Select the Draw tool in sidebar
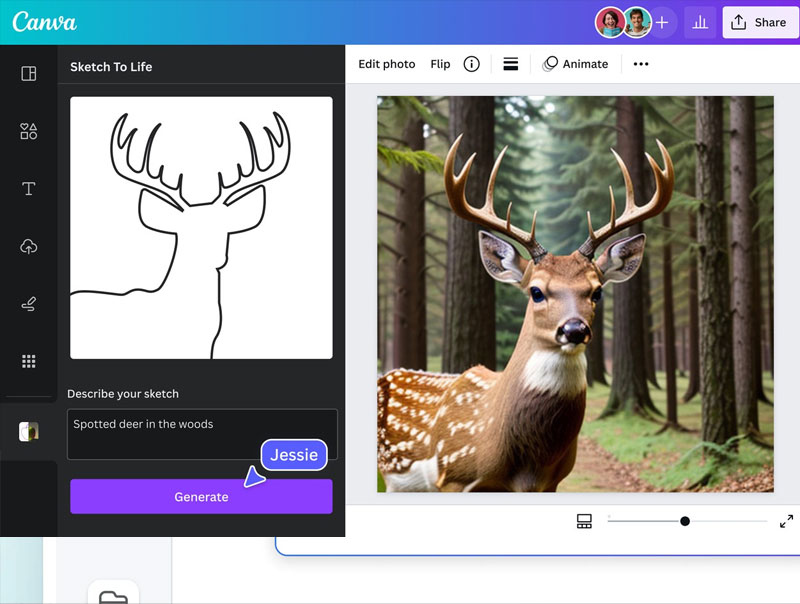The height and width of the screenshot is (604, 800). click(x=28, y=304)
